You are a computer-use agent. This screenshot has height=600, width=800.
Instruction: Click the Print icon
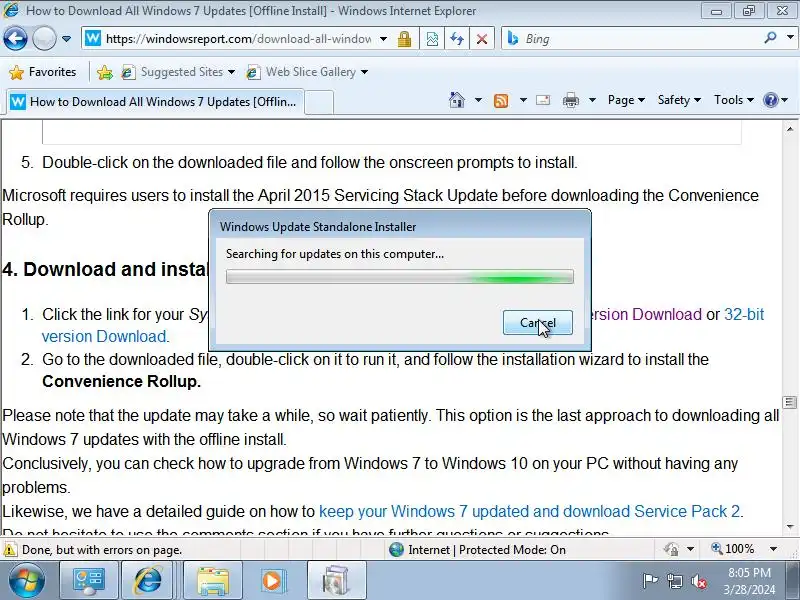click(570, 101)
